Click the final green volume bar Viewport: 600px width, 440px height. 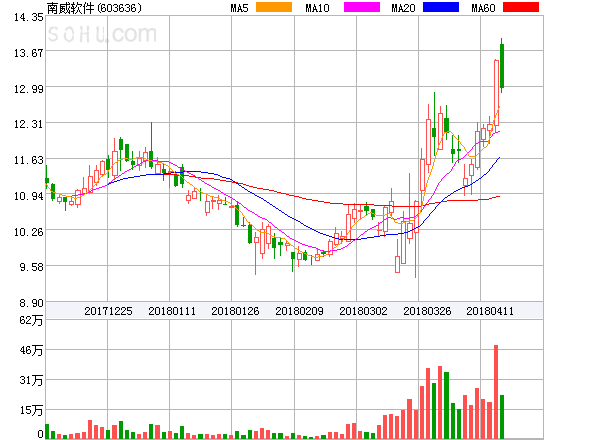[x=502, y=417]
